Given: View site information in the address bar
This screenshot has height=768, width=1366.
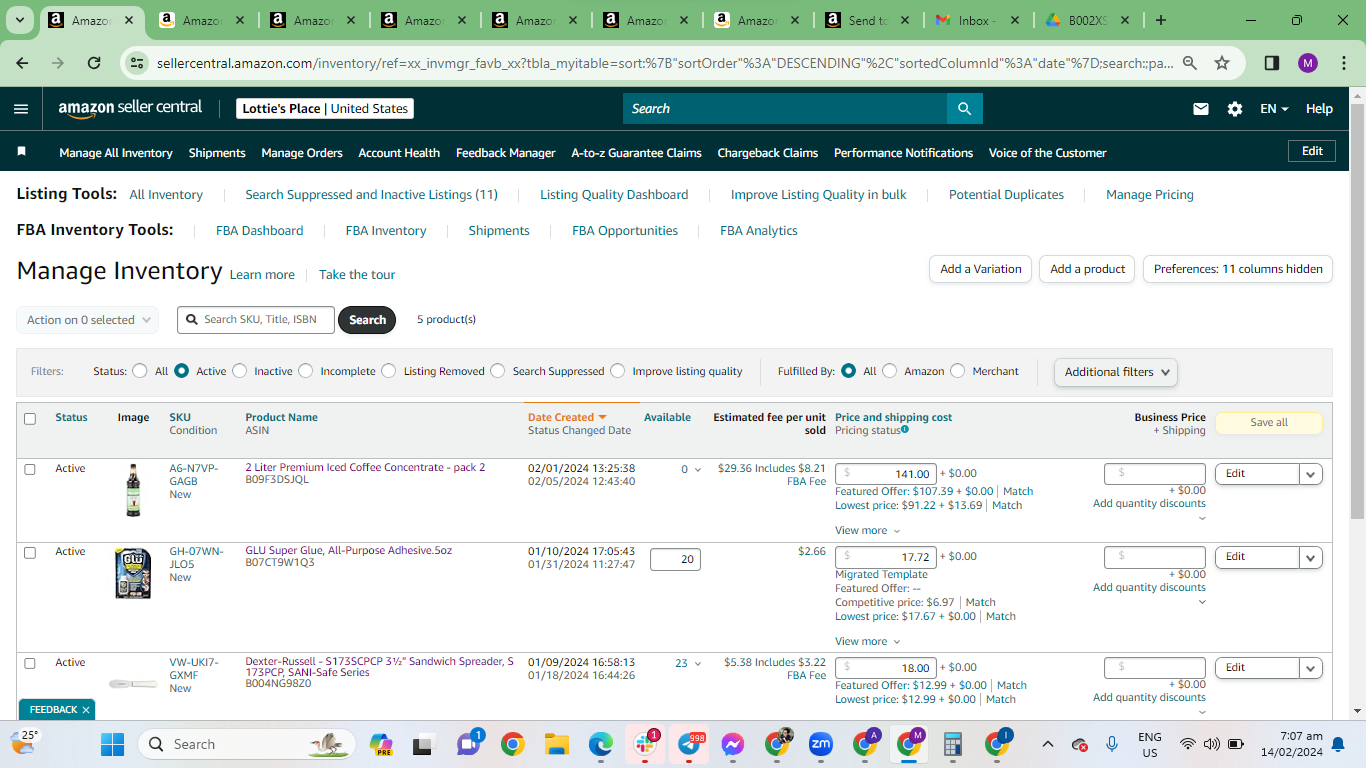Looking at the screenshot, I should pyautogui.click(x=137, y=63).
